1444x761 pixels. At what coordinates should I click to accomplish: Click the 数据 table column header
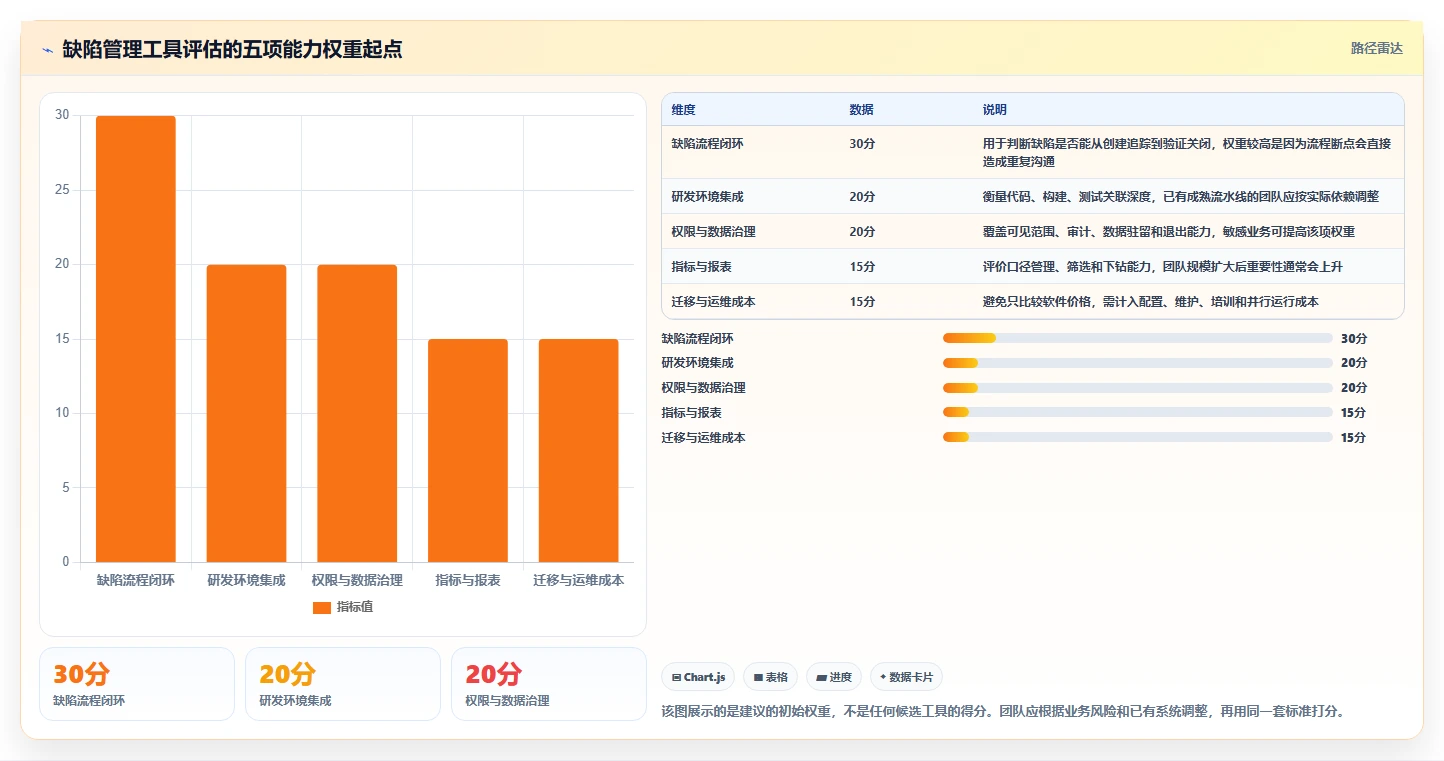[x=862, y=110]
